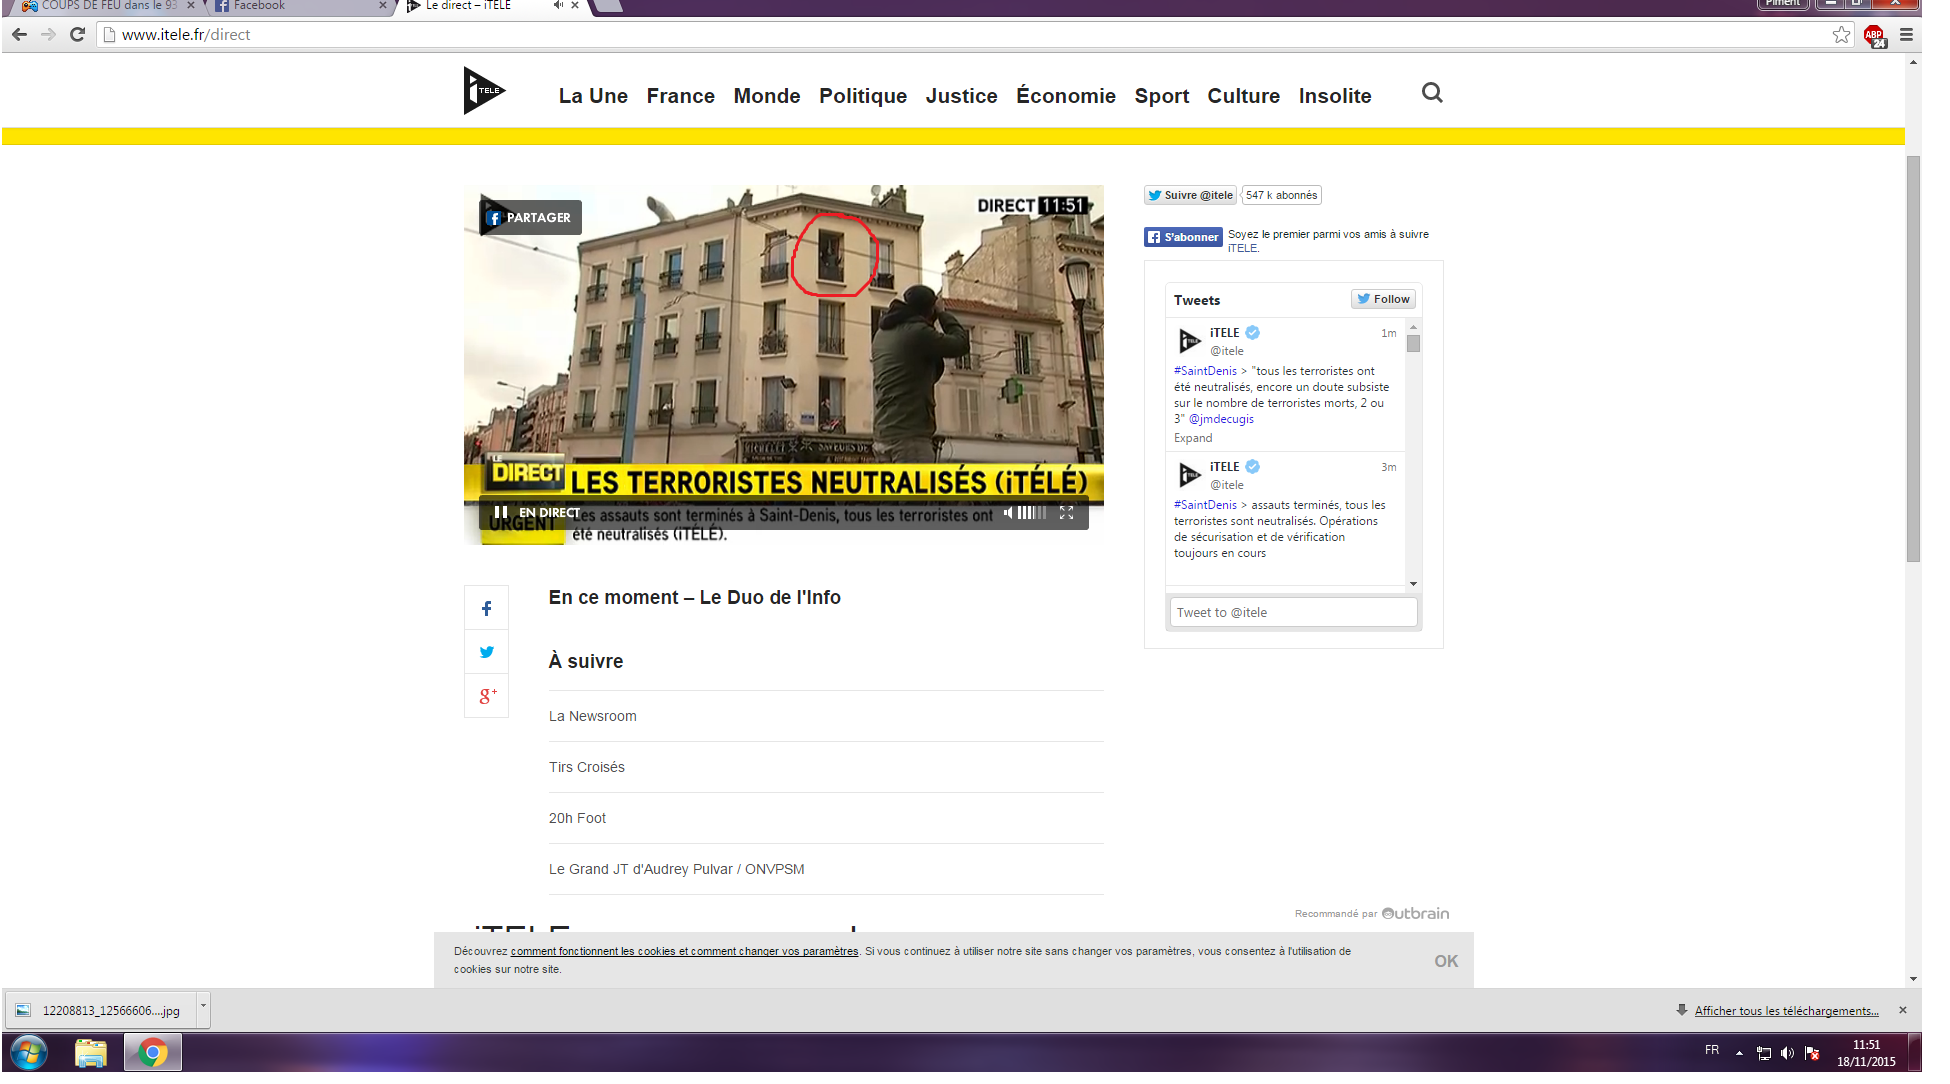Open the site search magnifier
Screen dimensions: 1950x1084
click(x=1432, y=93)
